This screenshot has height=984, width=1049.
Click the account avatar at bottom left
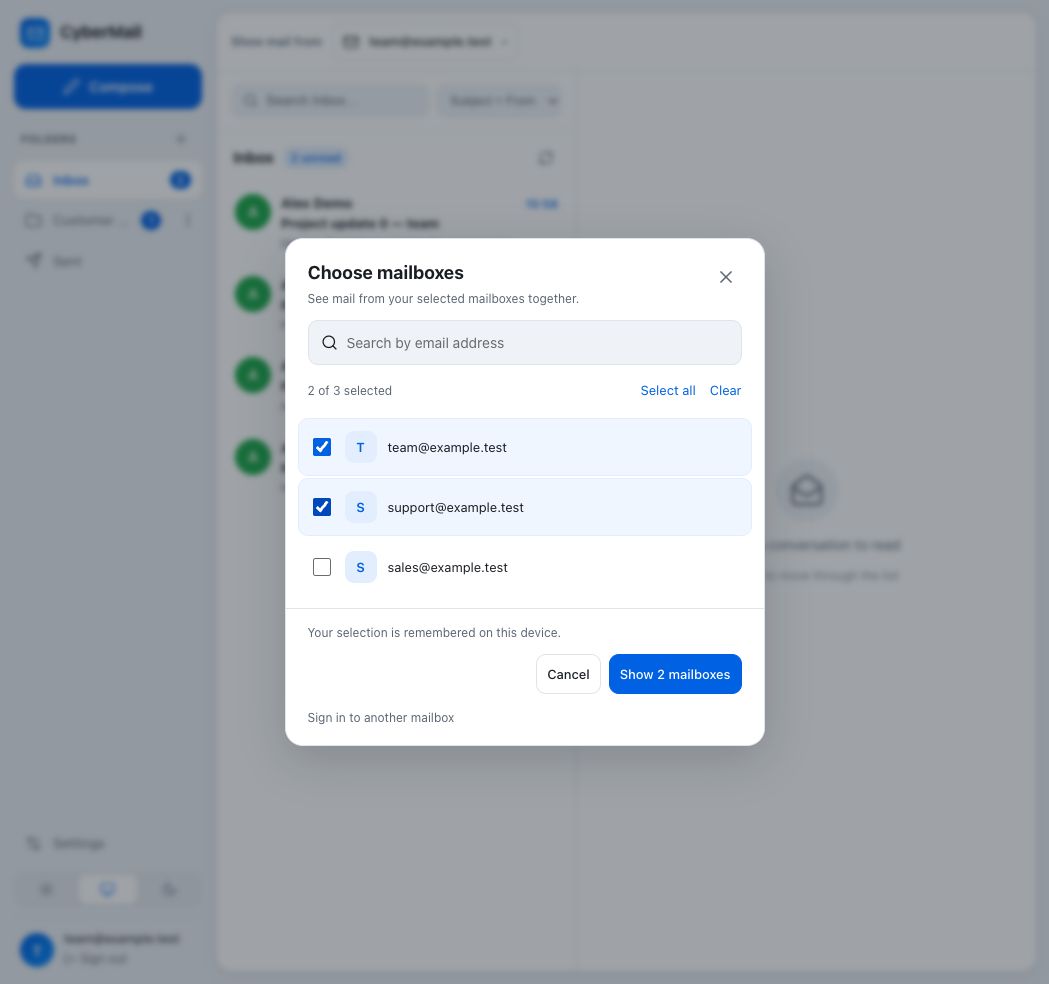[37, 949]
